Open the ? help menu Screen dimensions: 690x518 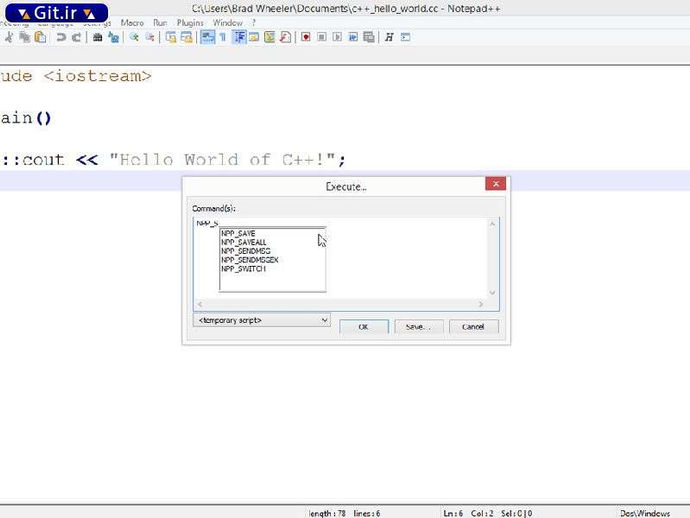tap(254, 22)
